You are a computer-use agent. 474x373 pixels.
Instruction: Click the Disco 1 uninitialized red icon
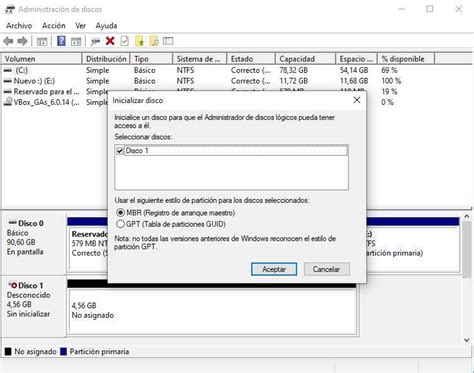point(13,285)
